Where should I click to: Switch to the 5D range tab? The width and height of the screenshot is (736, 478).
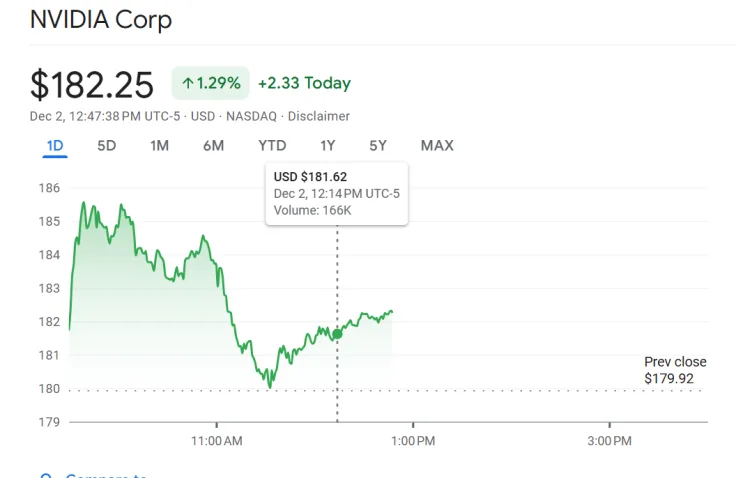coord(106,146)
